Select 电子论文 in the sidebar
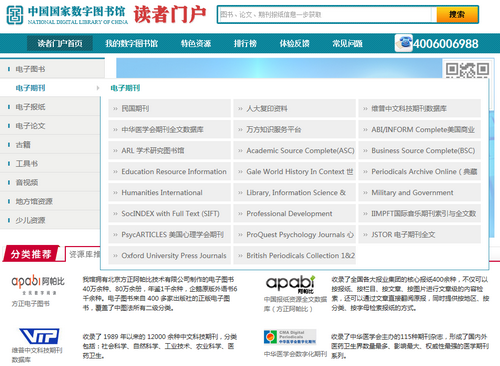500x366 pixels. point(50,126)
